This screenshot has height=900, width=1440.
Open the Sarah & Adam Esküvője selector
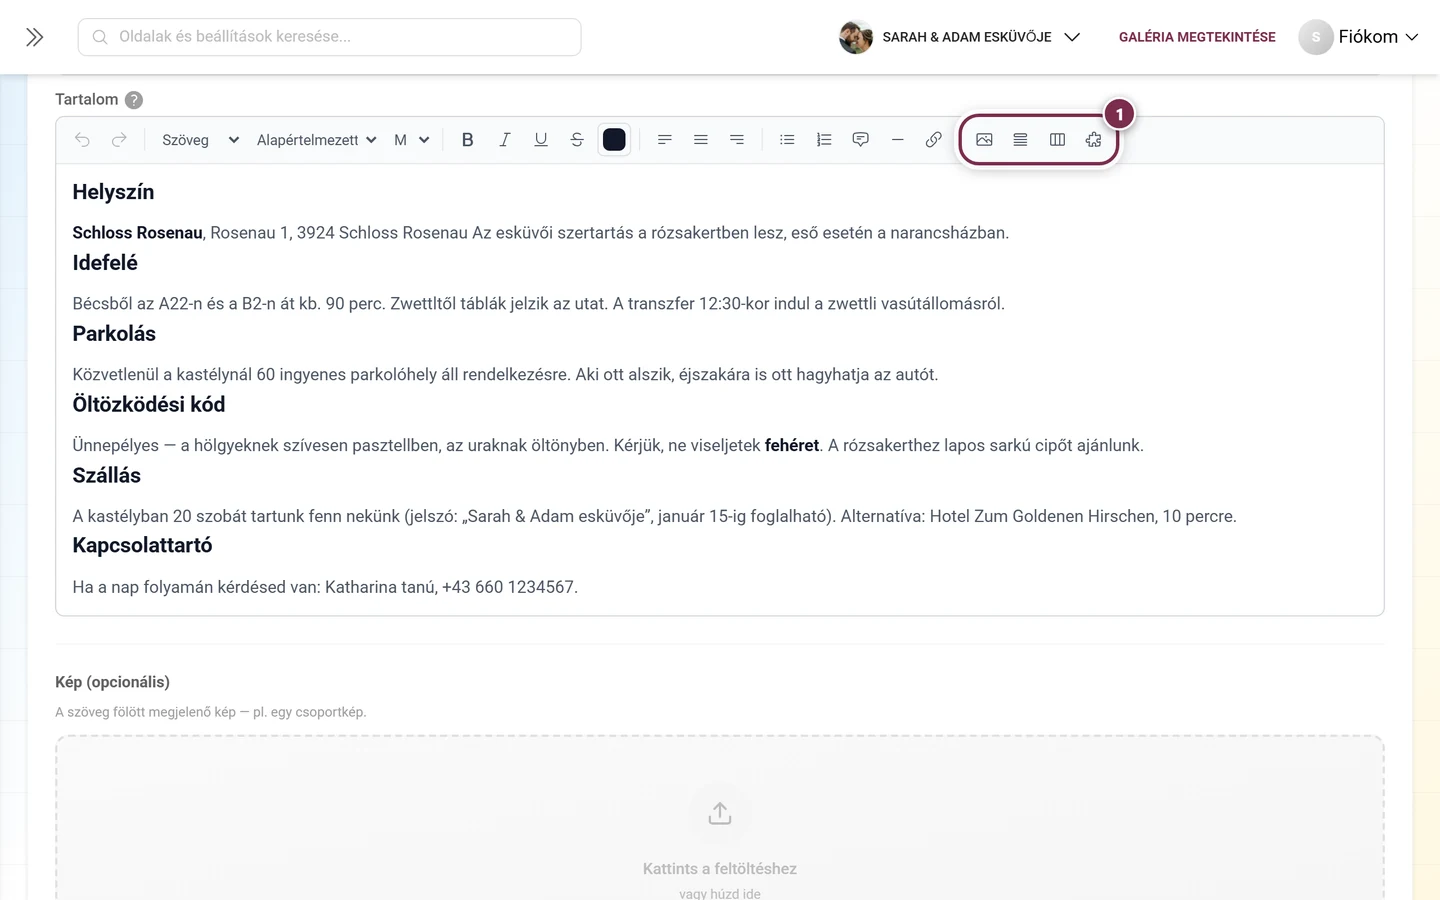tap(960, 37)
